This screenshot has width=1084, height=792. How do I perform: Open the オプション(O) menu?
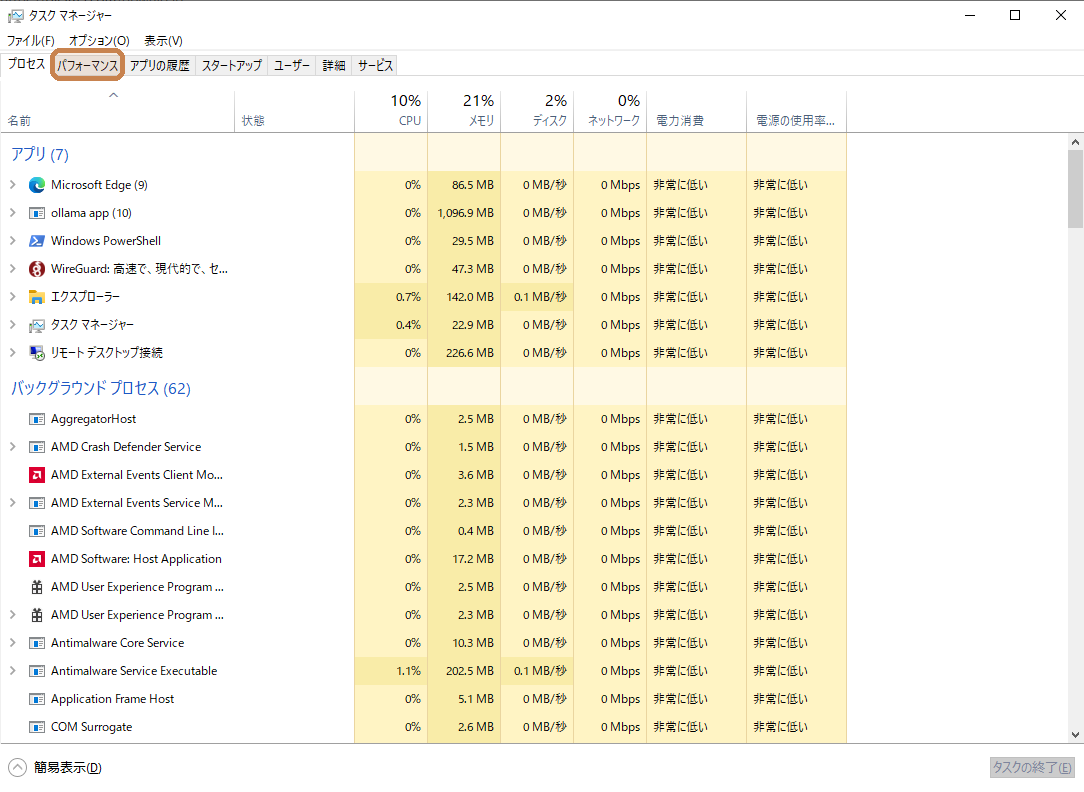[100, 41]
